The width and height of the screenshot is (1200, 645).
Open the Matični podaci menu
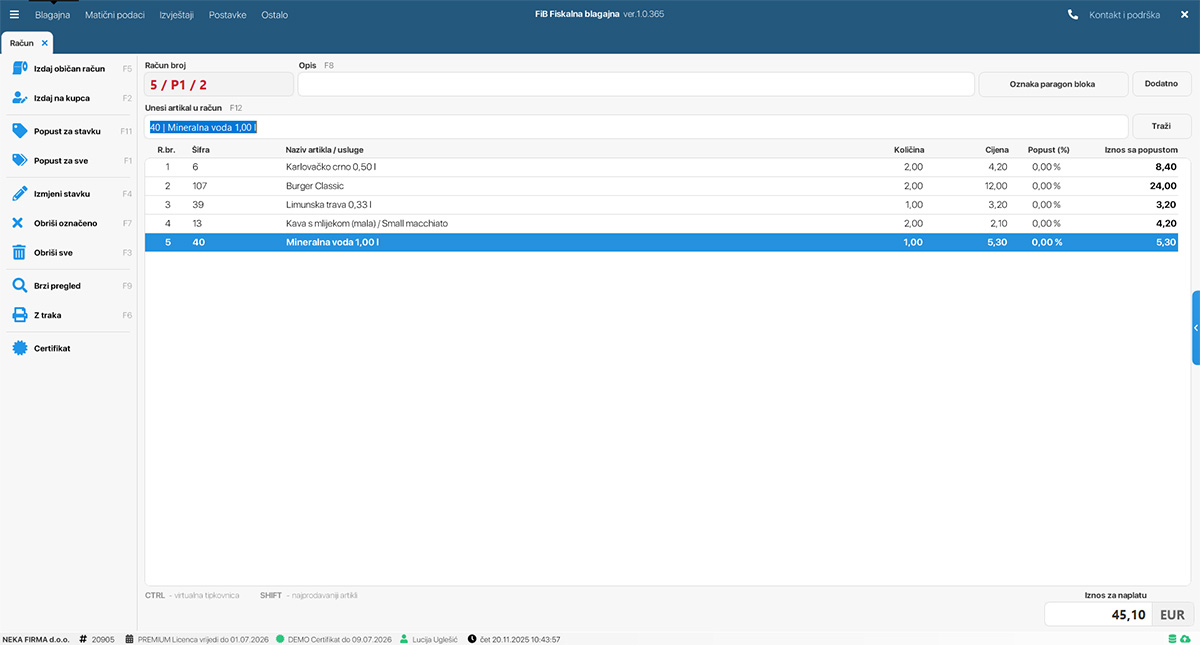tap(114, 15)
